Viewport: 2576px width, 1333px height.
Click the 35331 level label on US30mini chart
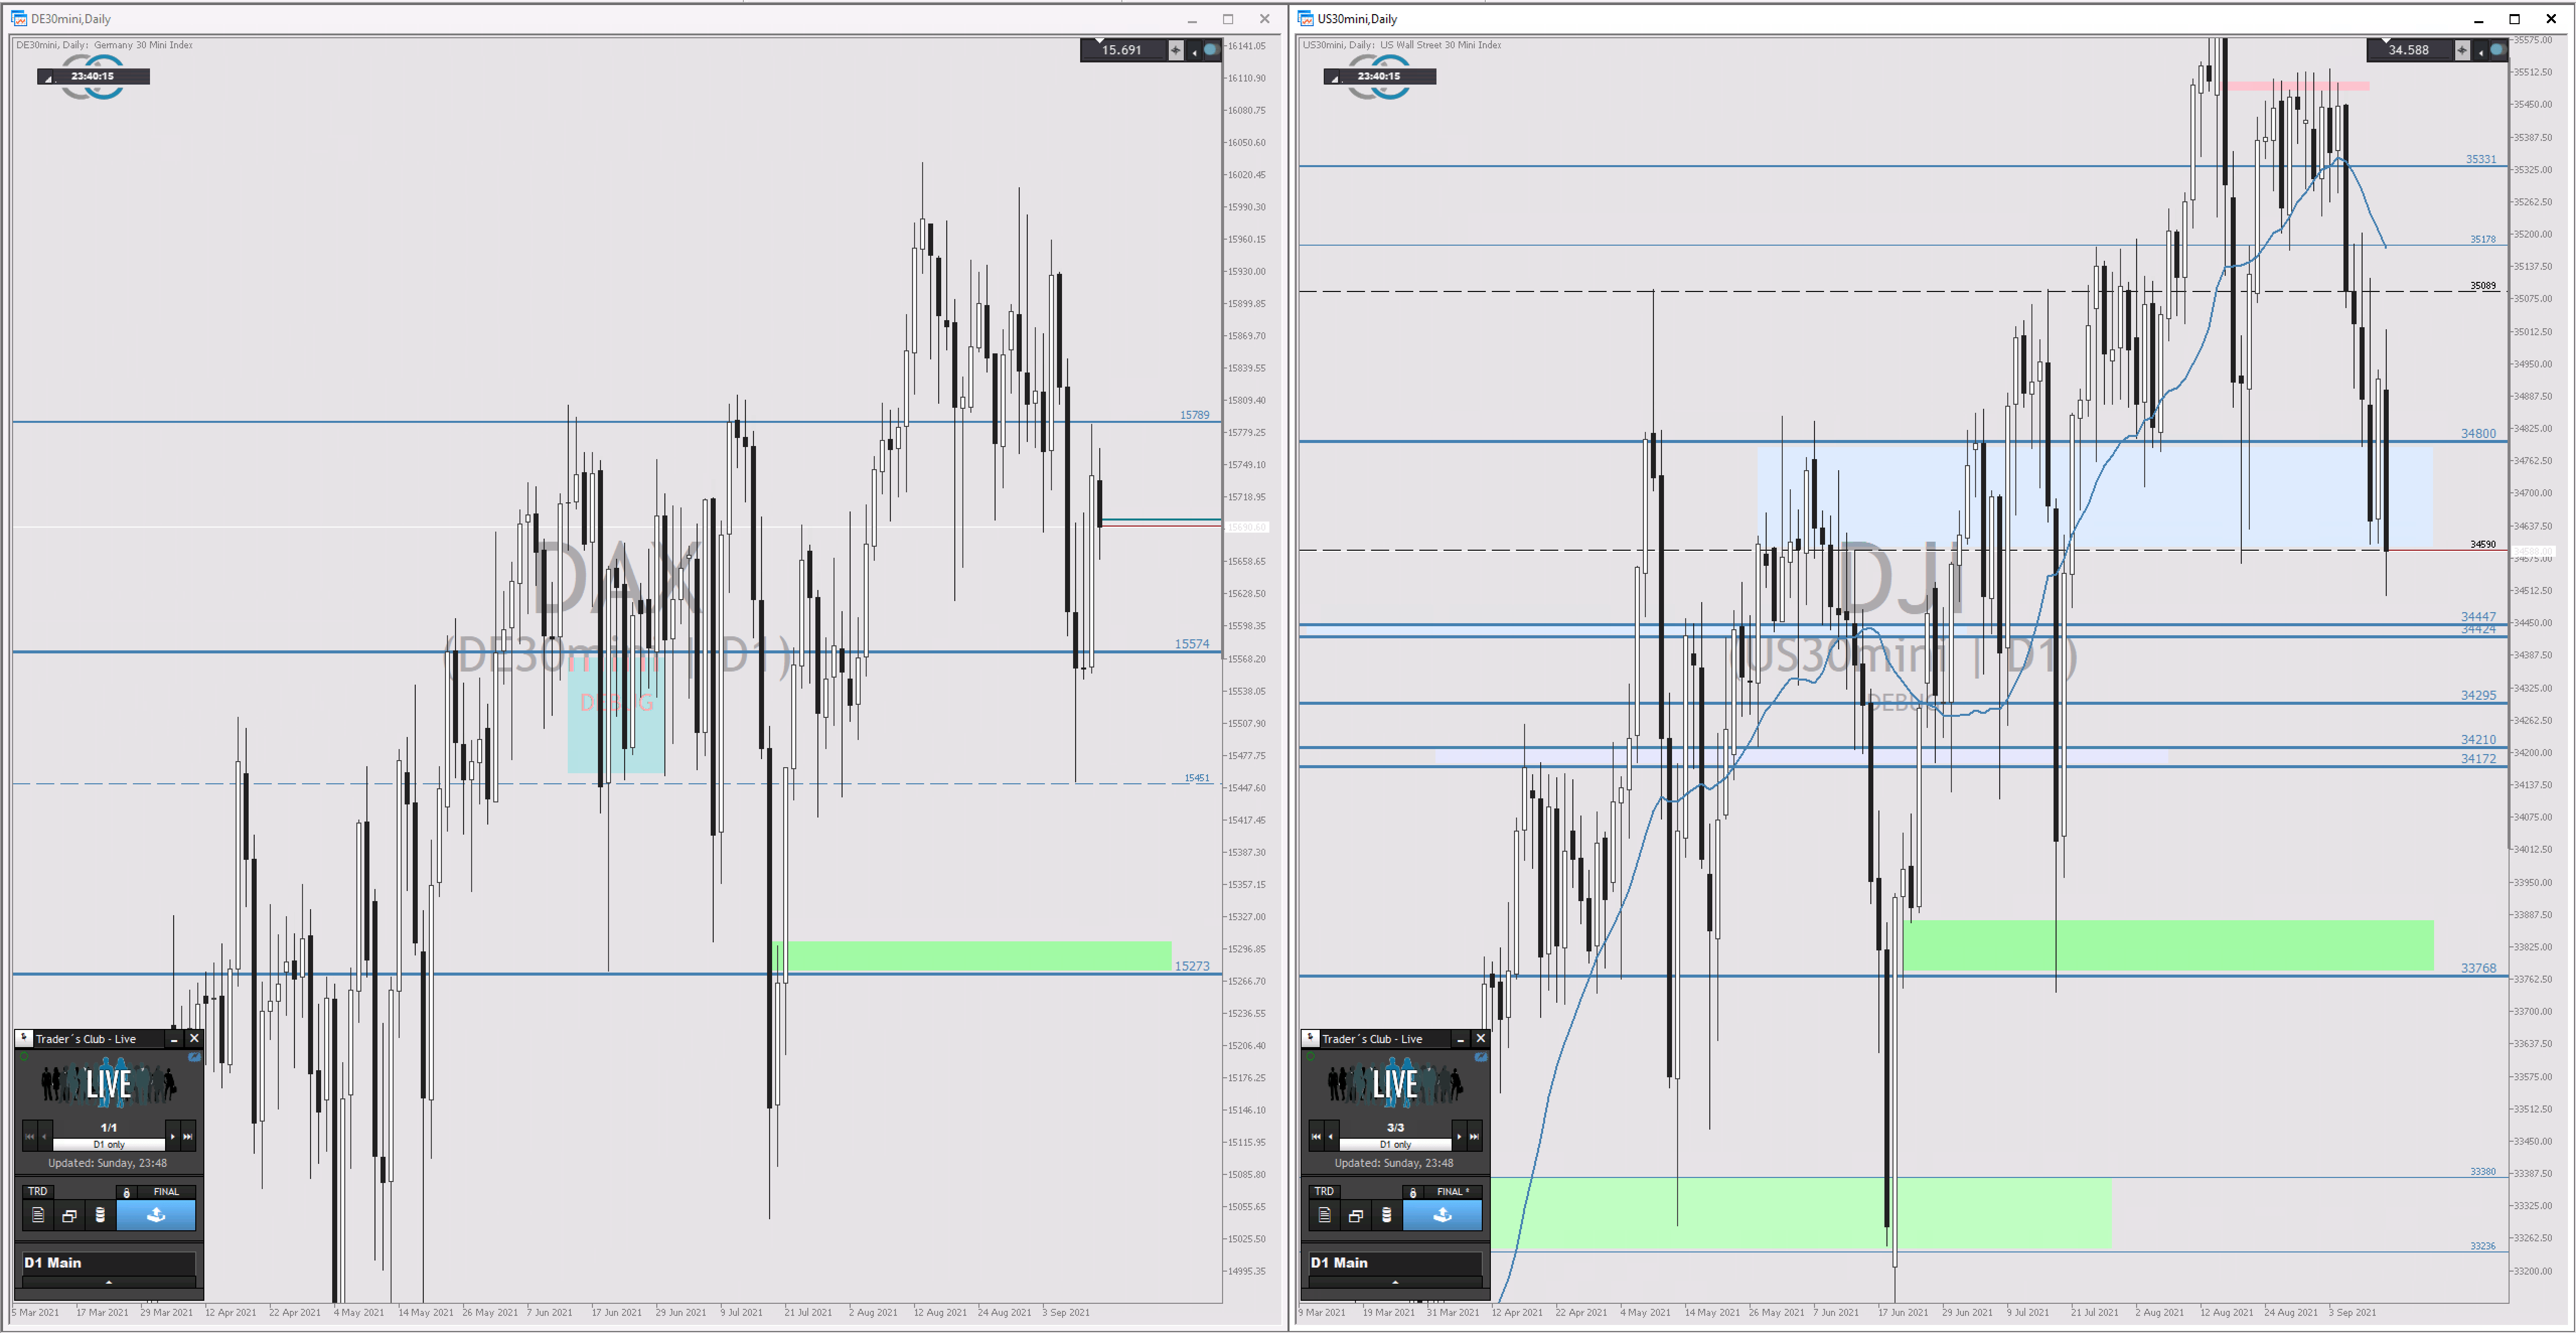pyautogui.click(x=2481, y=159)
